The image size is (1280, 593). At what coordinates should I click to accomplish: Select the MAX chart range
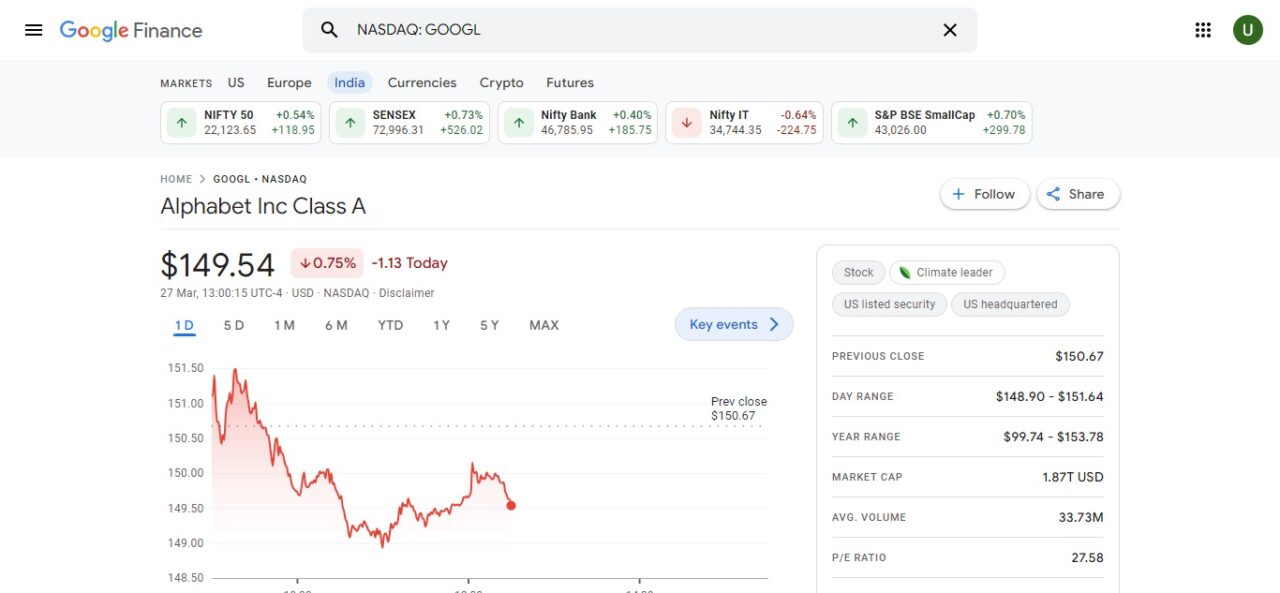pyautogui.click(x=544, y=325)
